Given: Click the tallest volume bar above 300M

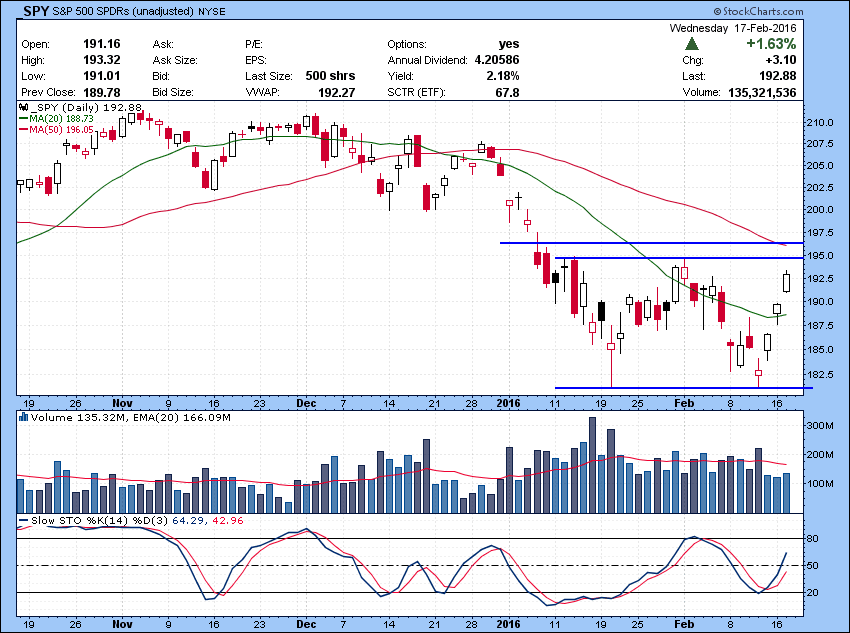Looking at the screenshot, I should point(593,465).
